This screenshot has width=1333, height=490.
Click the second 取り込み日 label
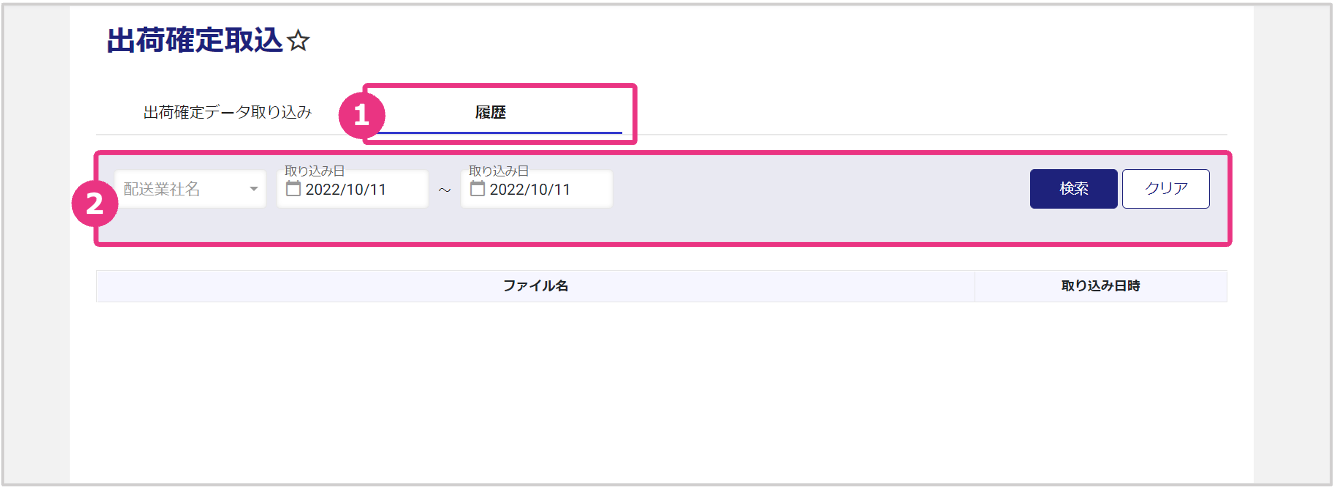[x=498, y=171]
